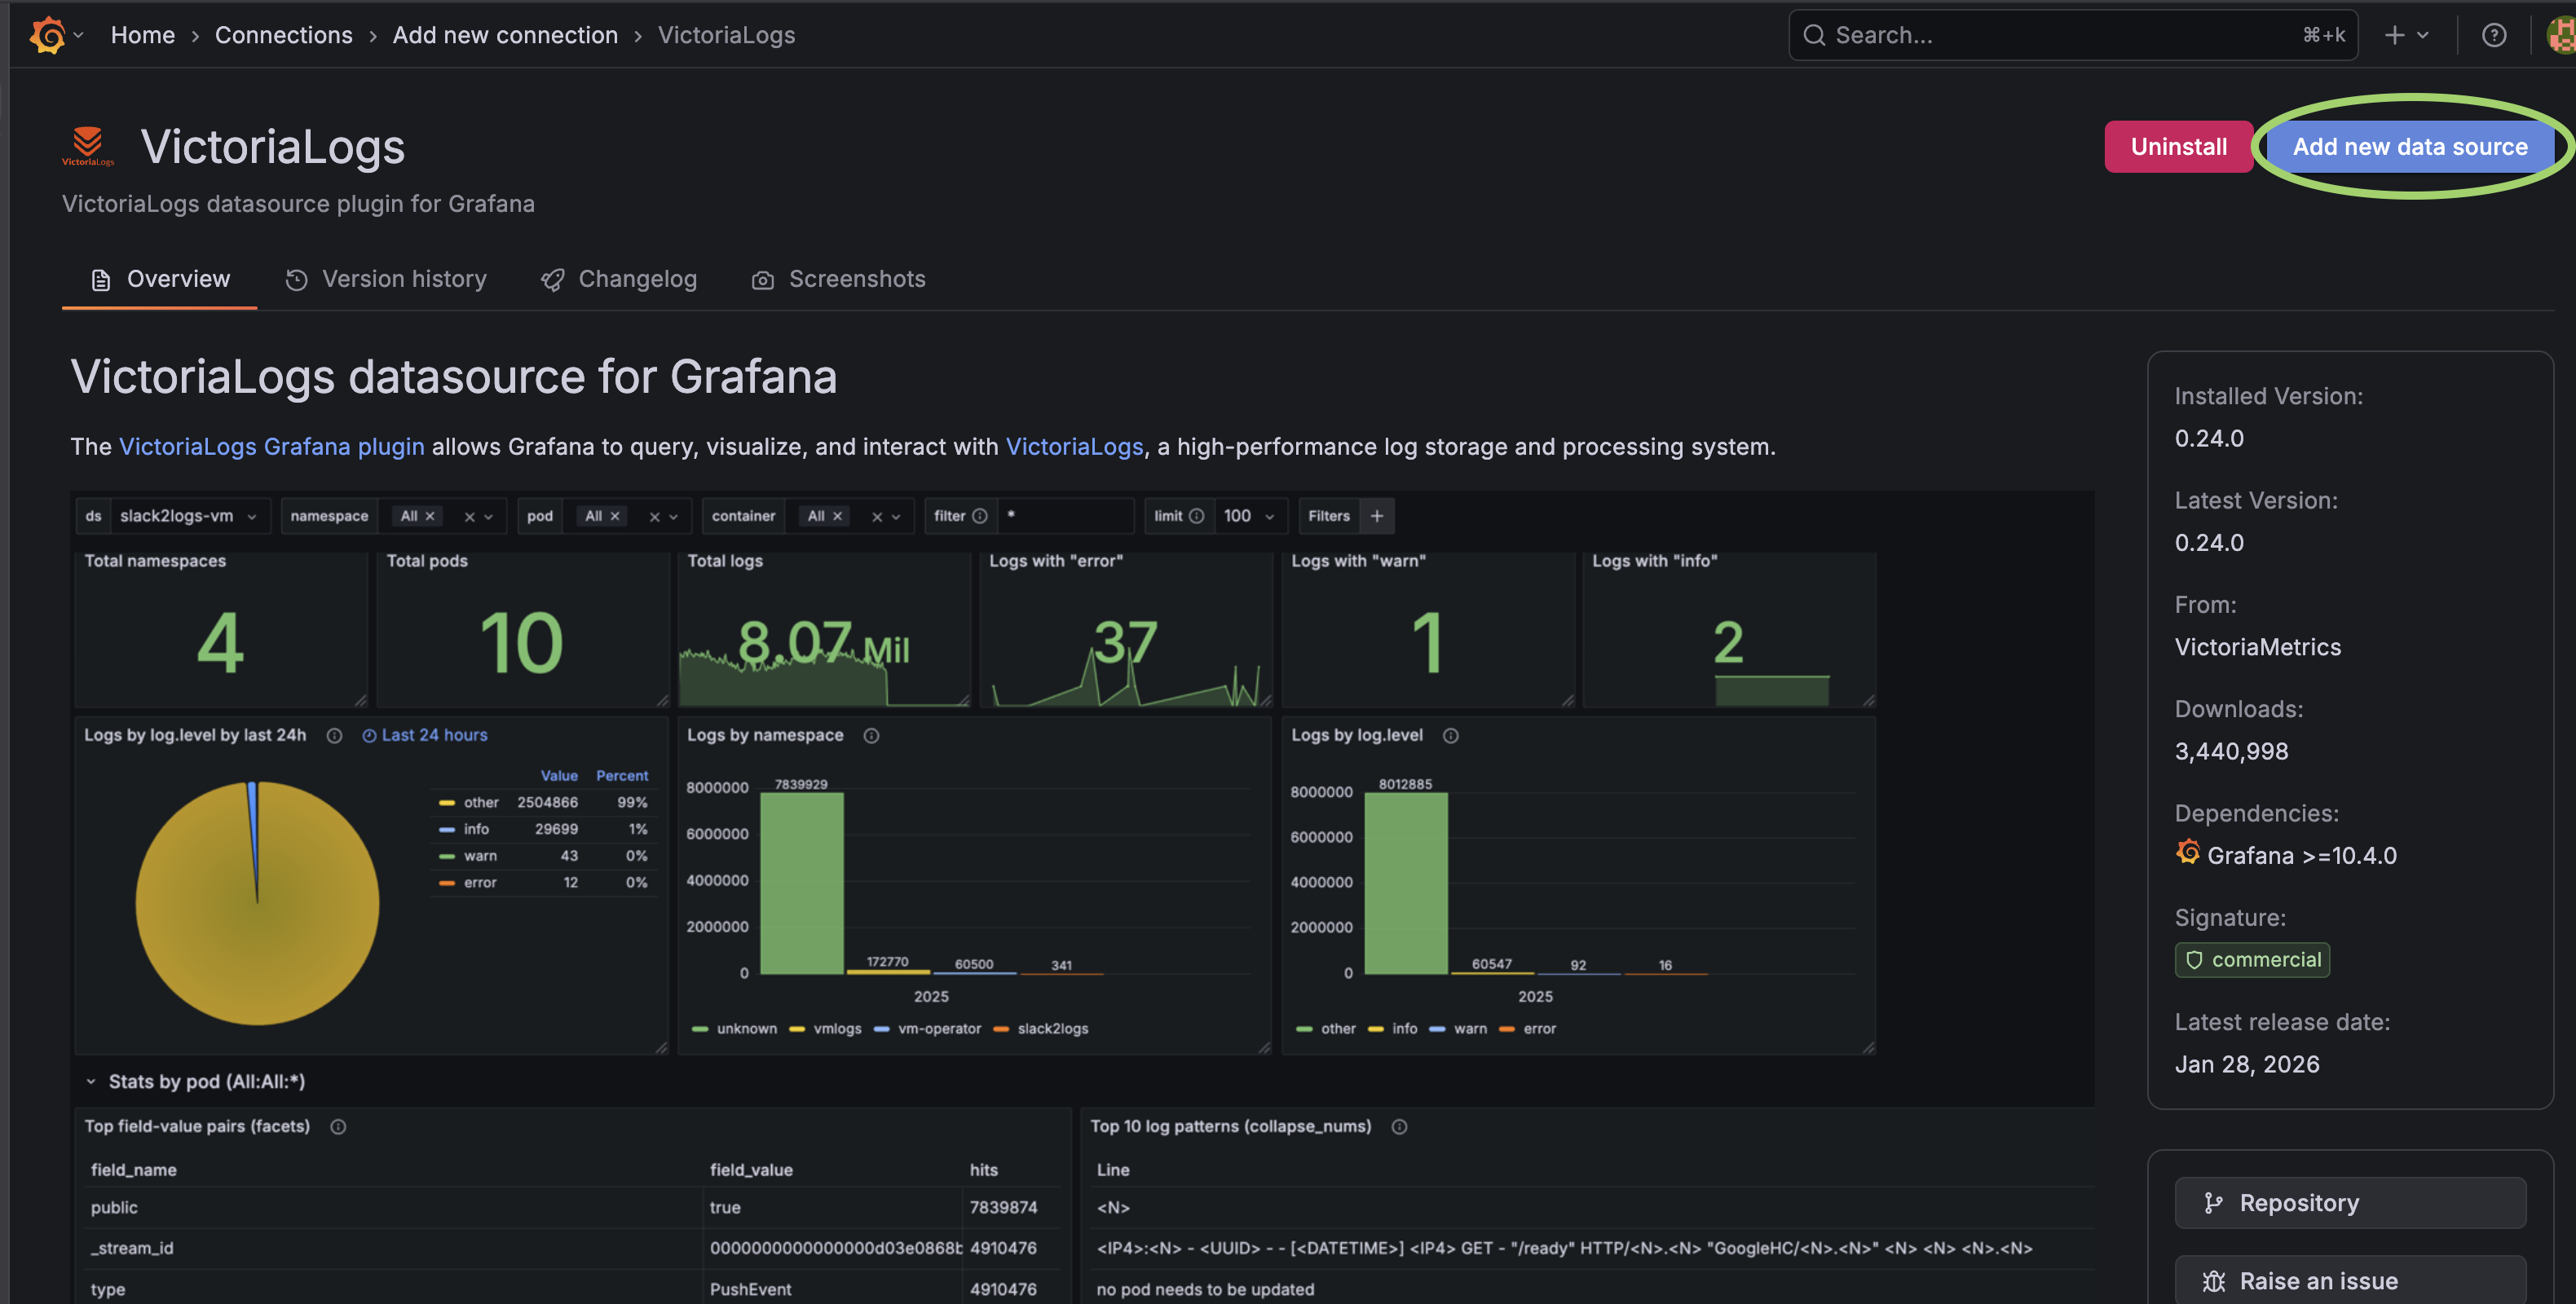Open the plus new item menu
The image size is (2576, 1304).
pyautogui.click(x=2406, y=35)
